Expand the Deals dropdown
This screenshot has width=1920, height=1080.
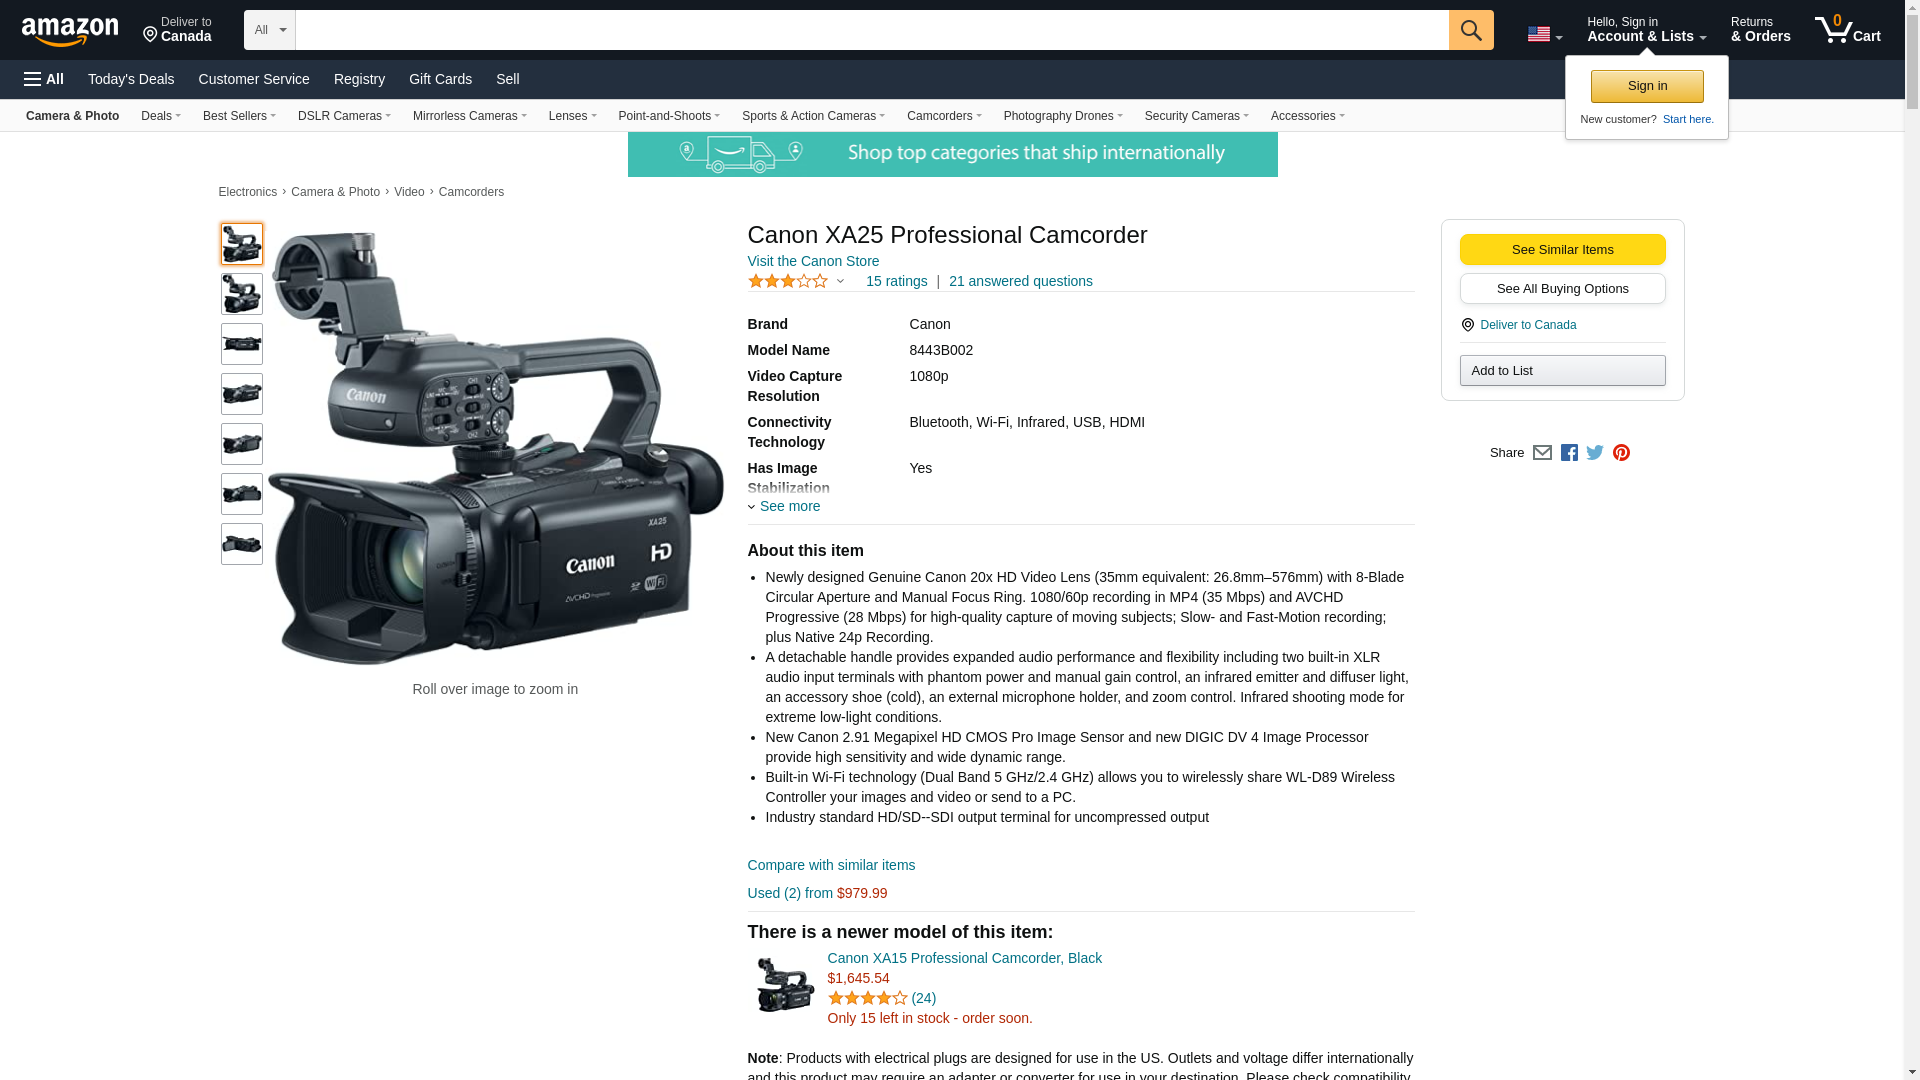pyautogui.click(x=161, y=116)
